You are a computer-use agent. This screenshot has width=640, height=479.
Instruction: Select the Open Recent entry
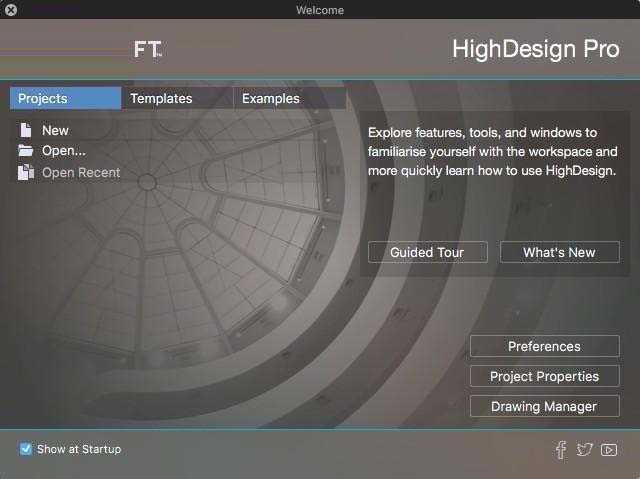(81, 173)
